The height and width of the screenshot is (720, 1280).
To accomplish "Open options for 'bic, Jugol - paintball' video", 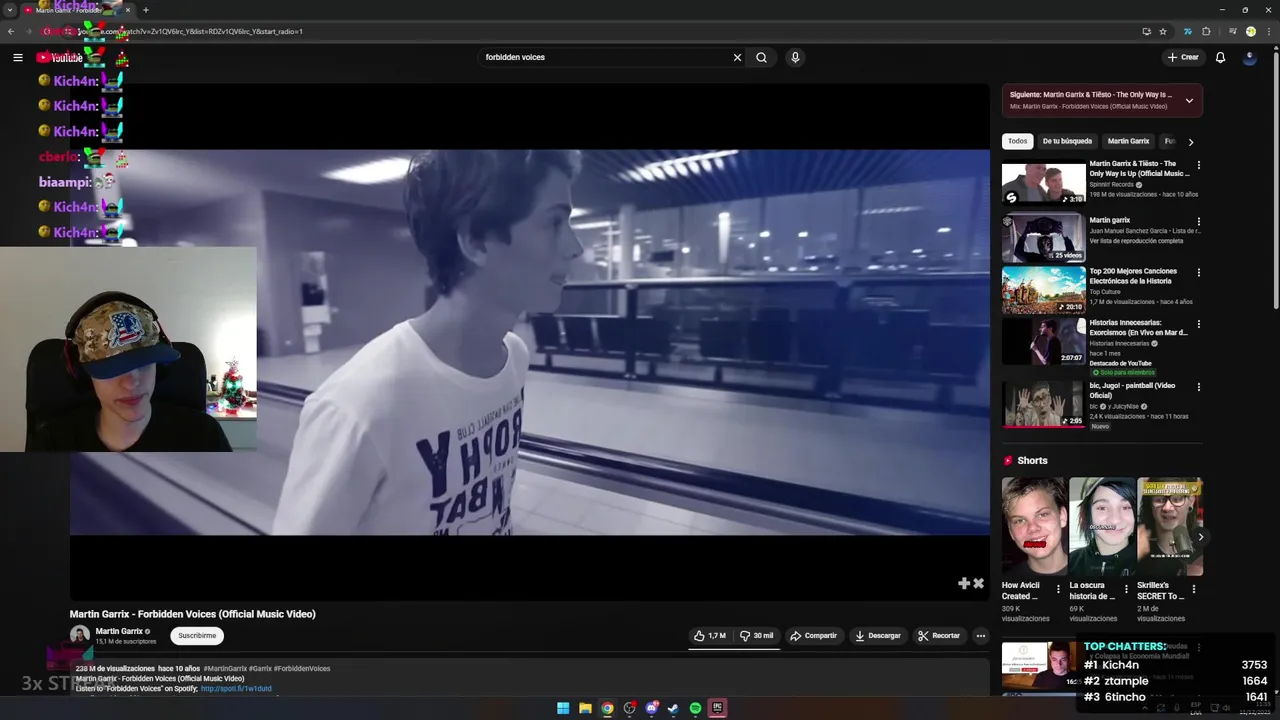I will pyautogui.click(x=1198, y=387).
